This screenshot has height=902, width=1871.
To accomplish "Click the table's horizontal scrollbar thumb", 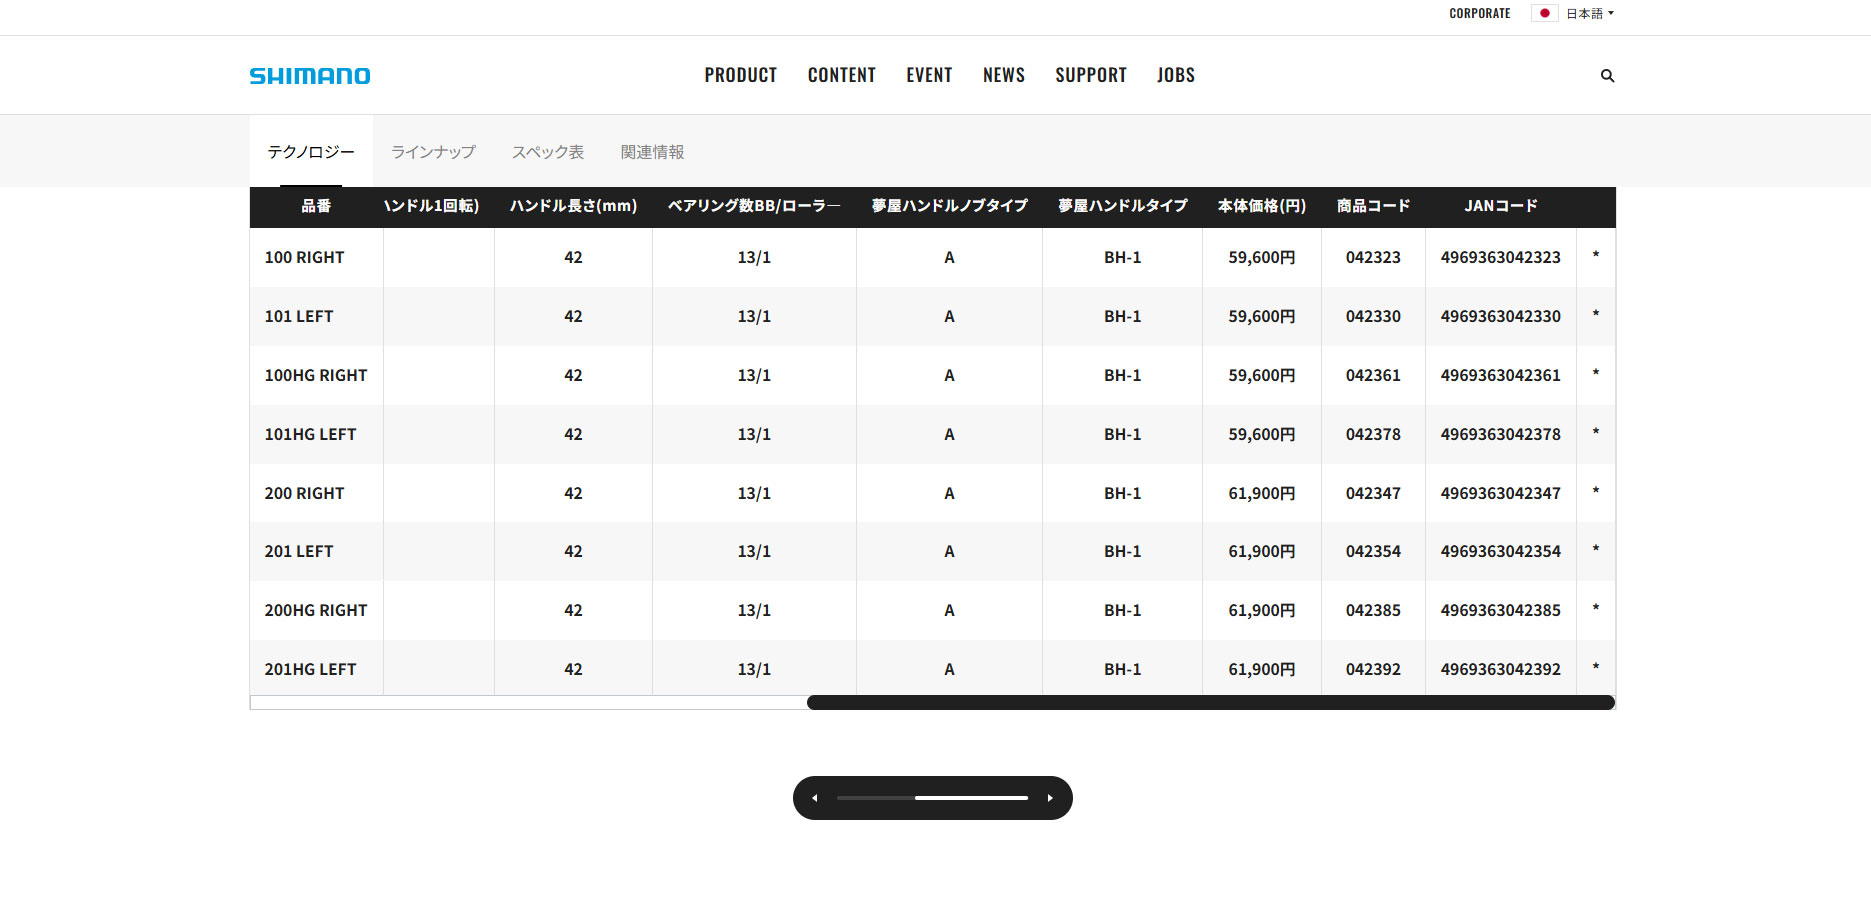I will (x=1211, y=703).
